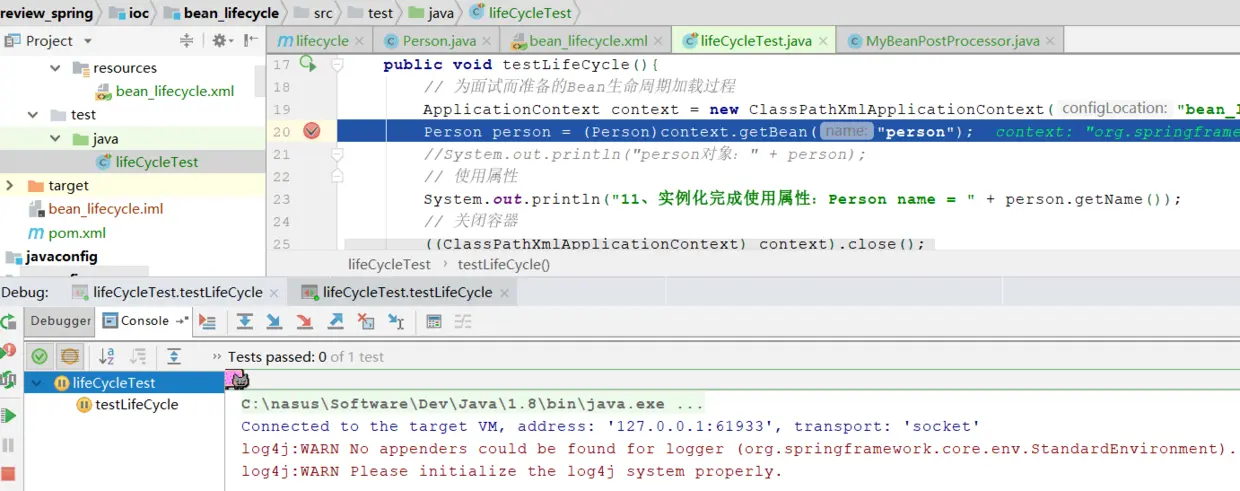Click lifeCycleTest in editor breadcrumb
Viewport: 1240px width, 491px height.
[389, 265]
